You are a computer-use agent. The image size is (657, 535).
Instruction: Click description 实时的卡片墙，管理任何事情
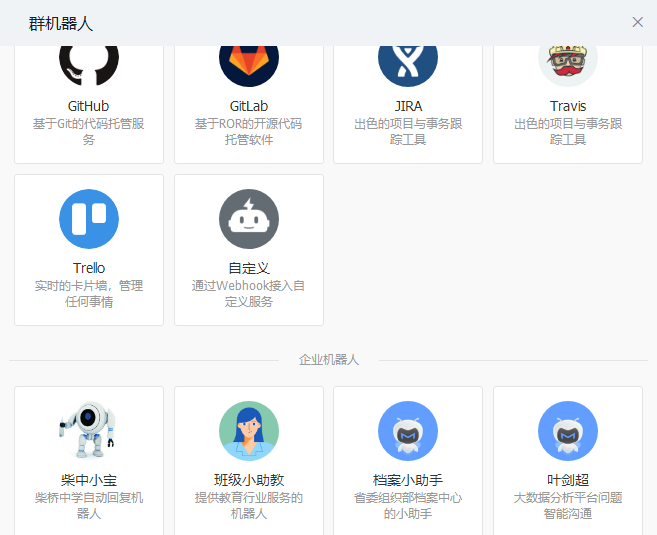pyautogui.click(x=89, y=294)
